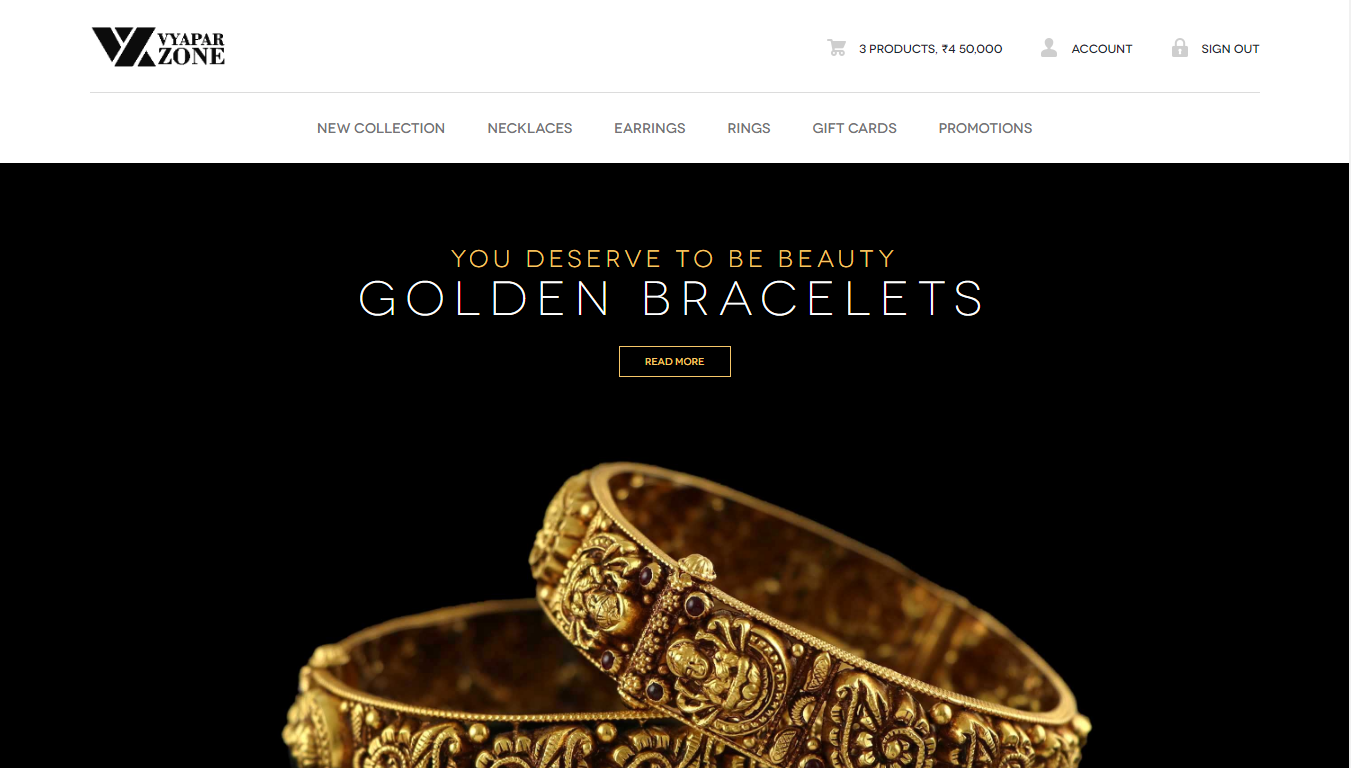Open the Account link
This screenshot has width=1351, height=768.
click(1102, 49)
